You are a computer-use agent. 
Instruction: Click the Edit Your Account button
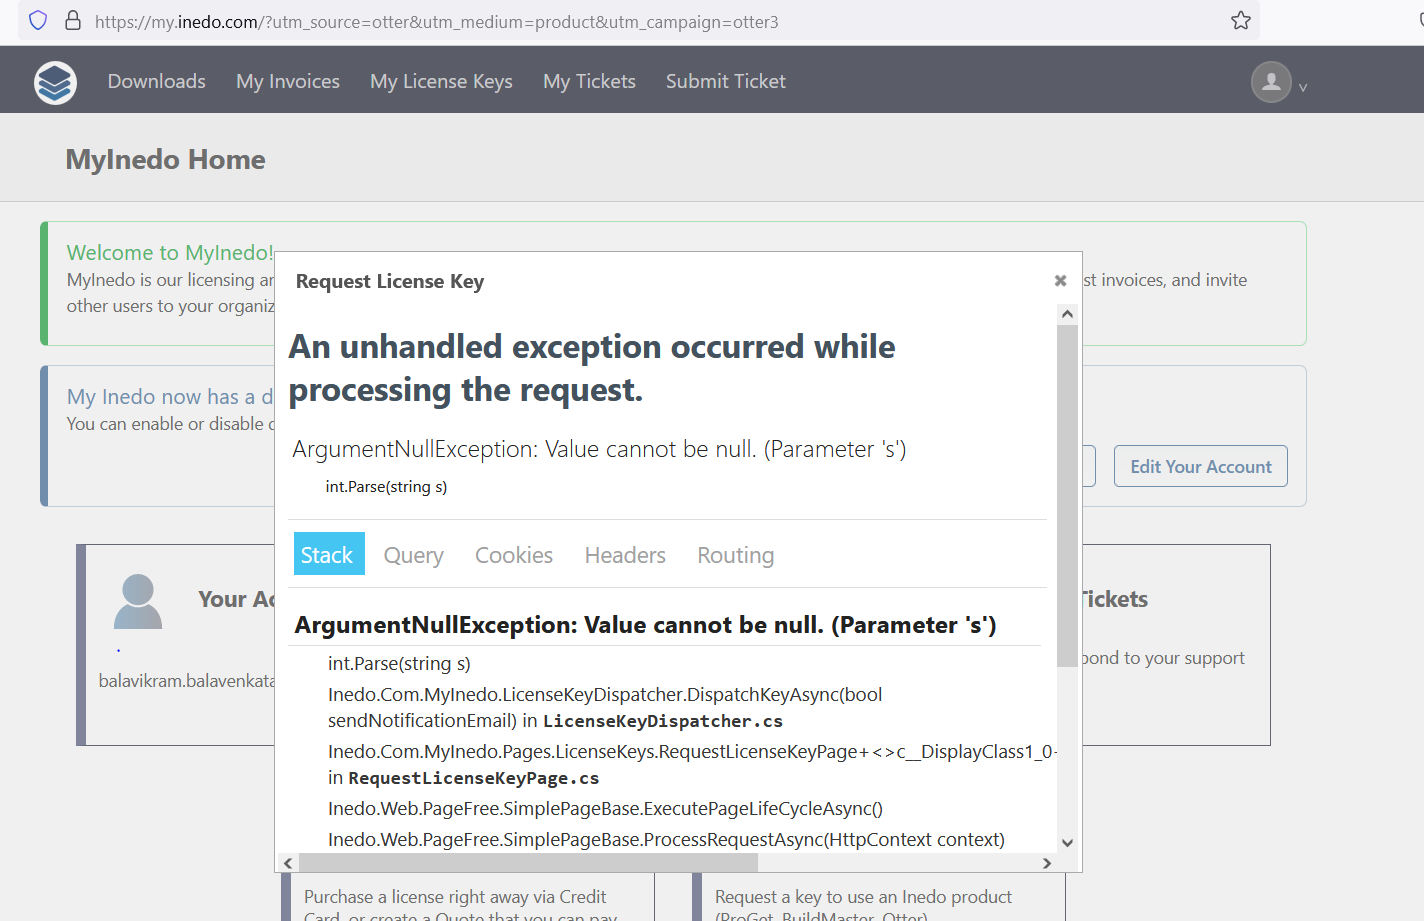point(1201,466)
